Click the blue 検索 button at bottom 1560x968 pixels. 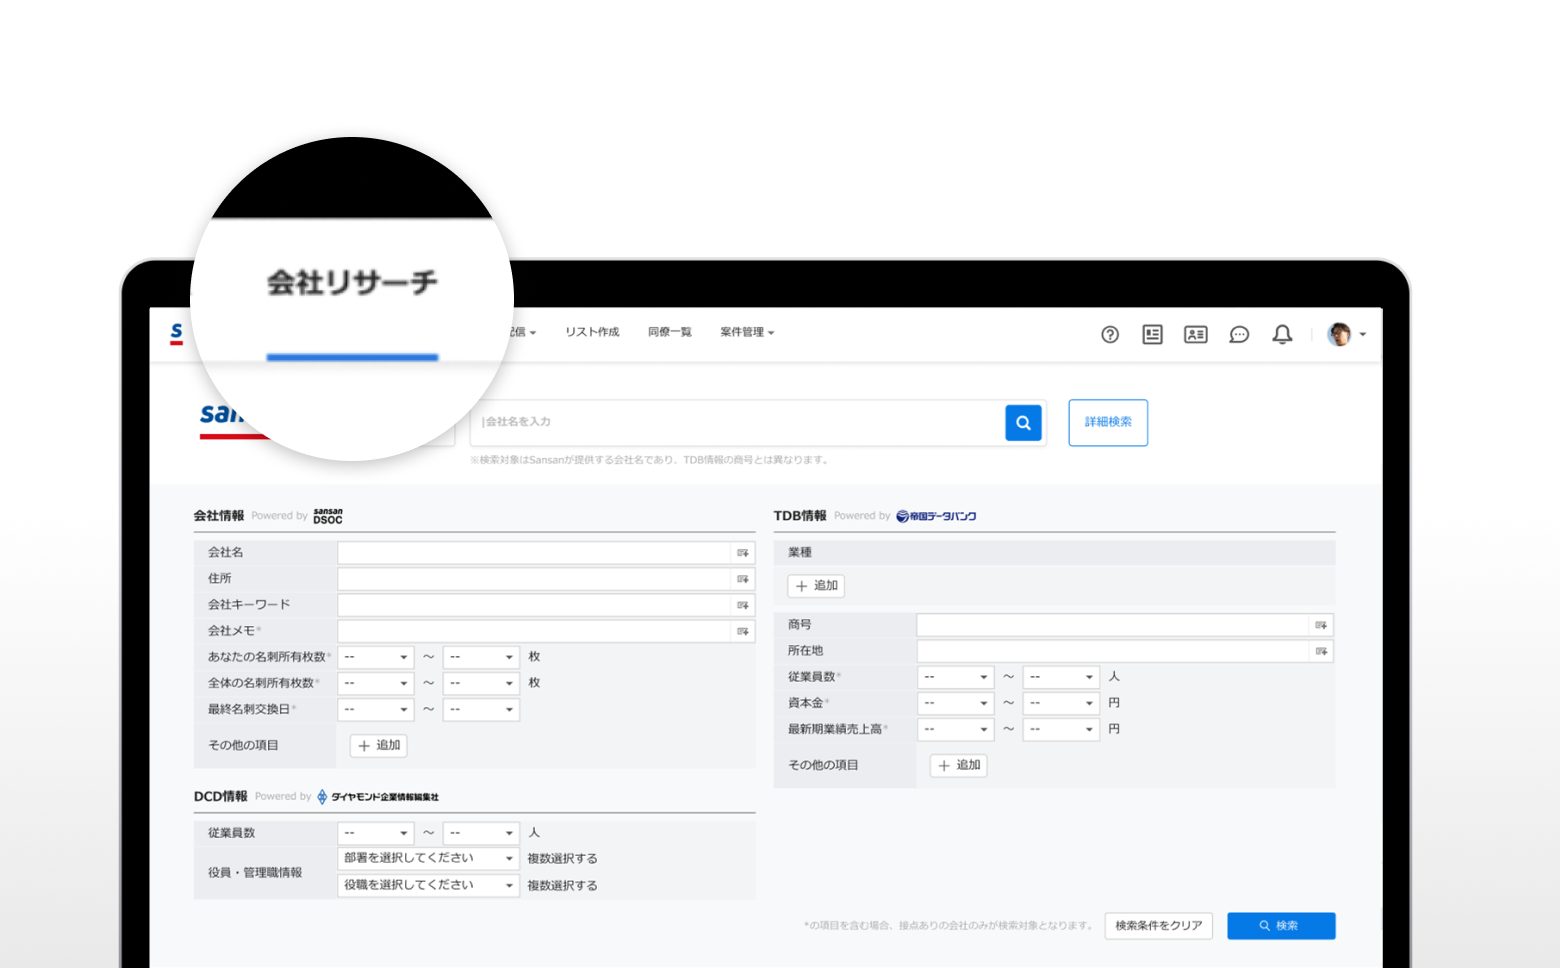[1281, 926]
